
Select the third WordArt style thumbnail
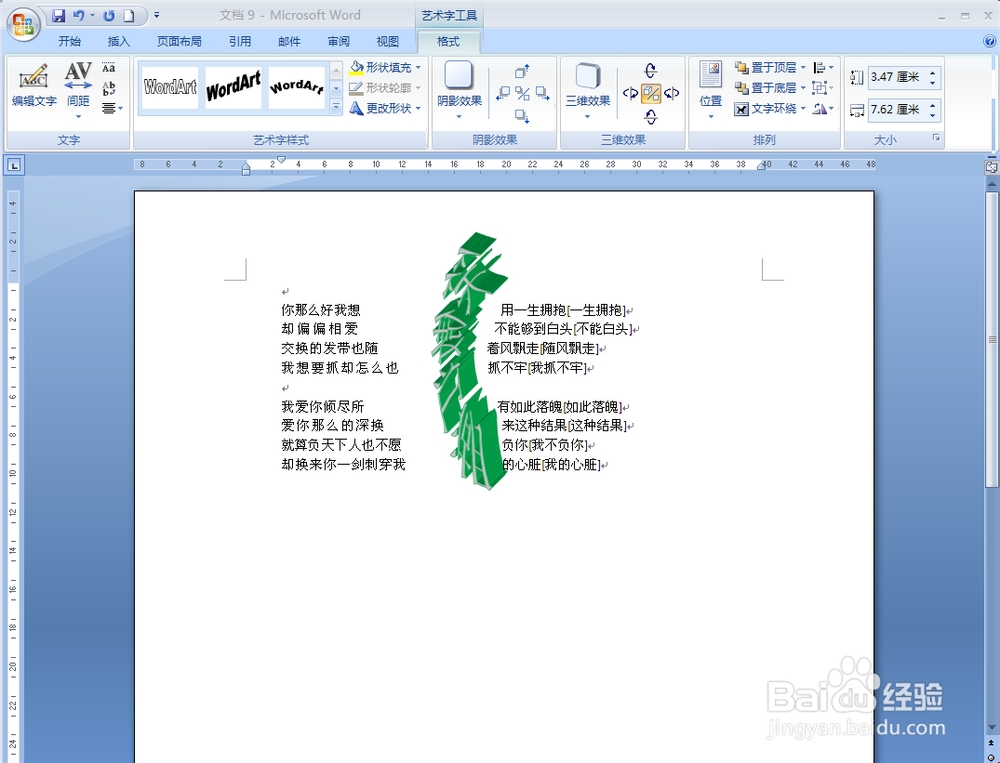pyautogui.click(x=296, y=87)
